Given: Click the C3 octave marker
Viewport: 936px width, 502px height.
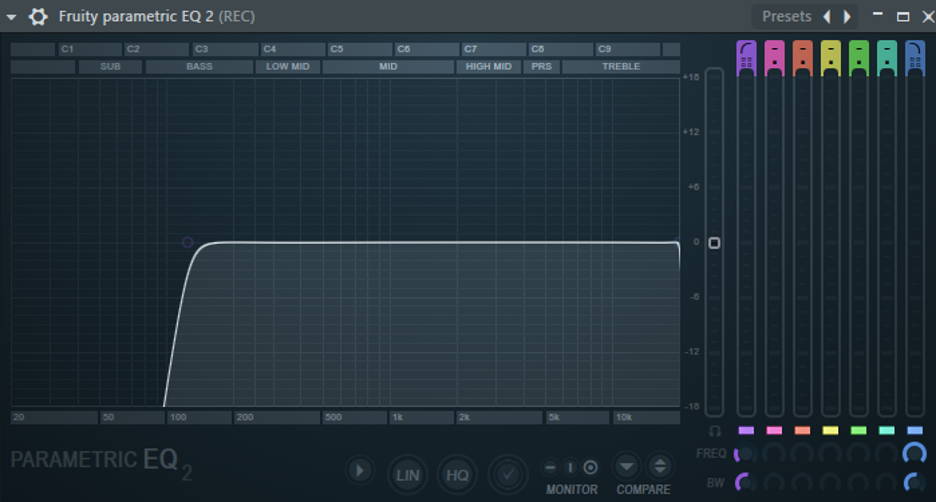Looking at the screenshot, I should pyautogui.click(x=224, y=49).
